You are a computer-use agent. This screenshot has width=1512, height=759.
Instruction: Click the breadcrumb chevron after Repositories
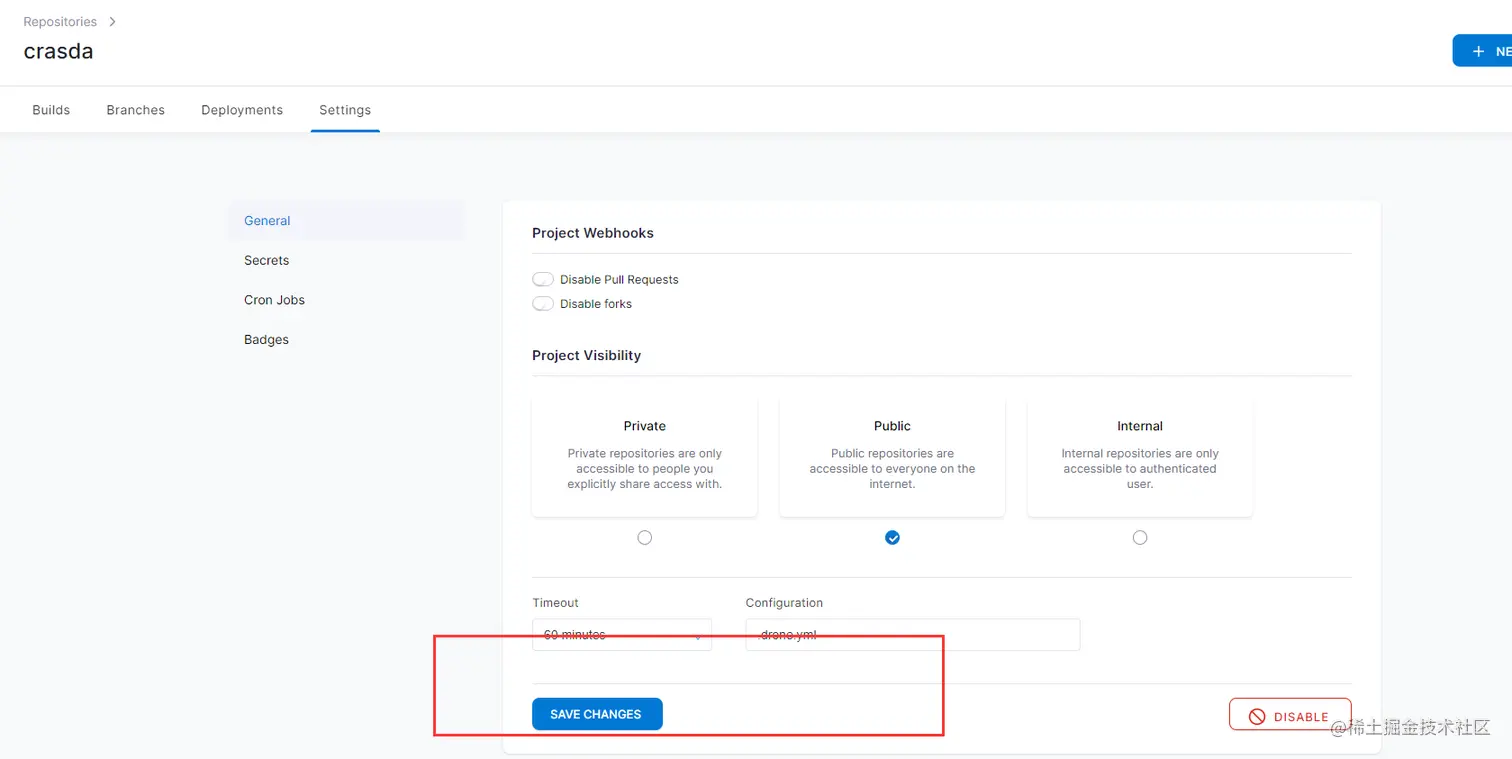pyautogui.click(x=112, y=21)
